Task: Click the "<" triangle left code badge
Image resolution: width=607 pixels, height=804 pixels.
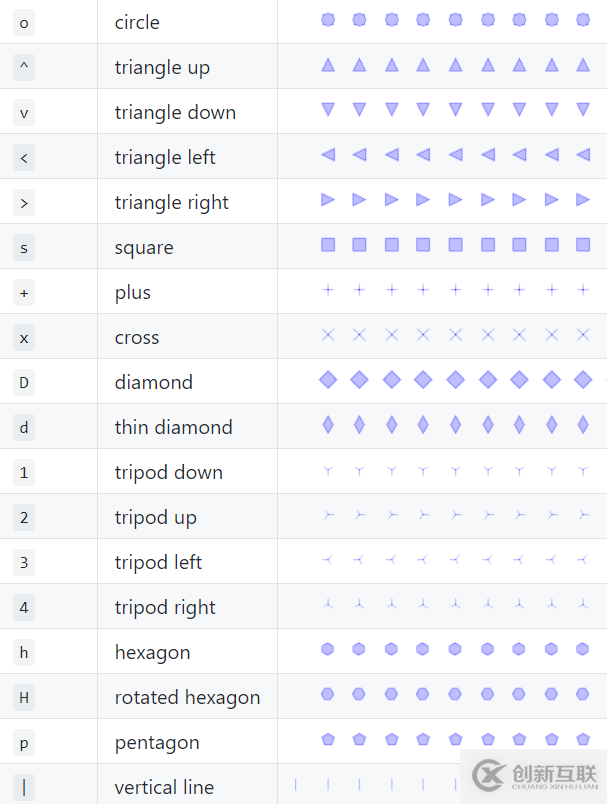Action: click(x=24, y=158)
